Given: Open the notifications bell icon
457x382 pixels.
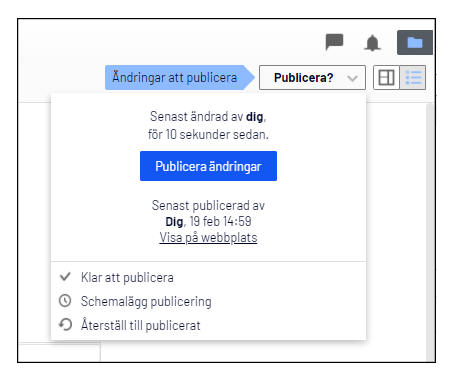Looking at the screenshot, I should pos(372,43).
